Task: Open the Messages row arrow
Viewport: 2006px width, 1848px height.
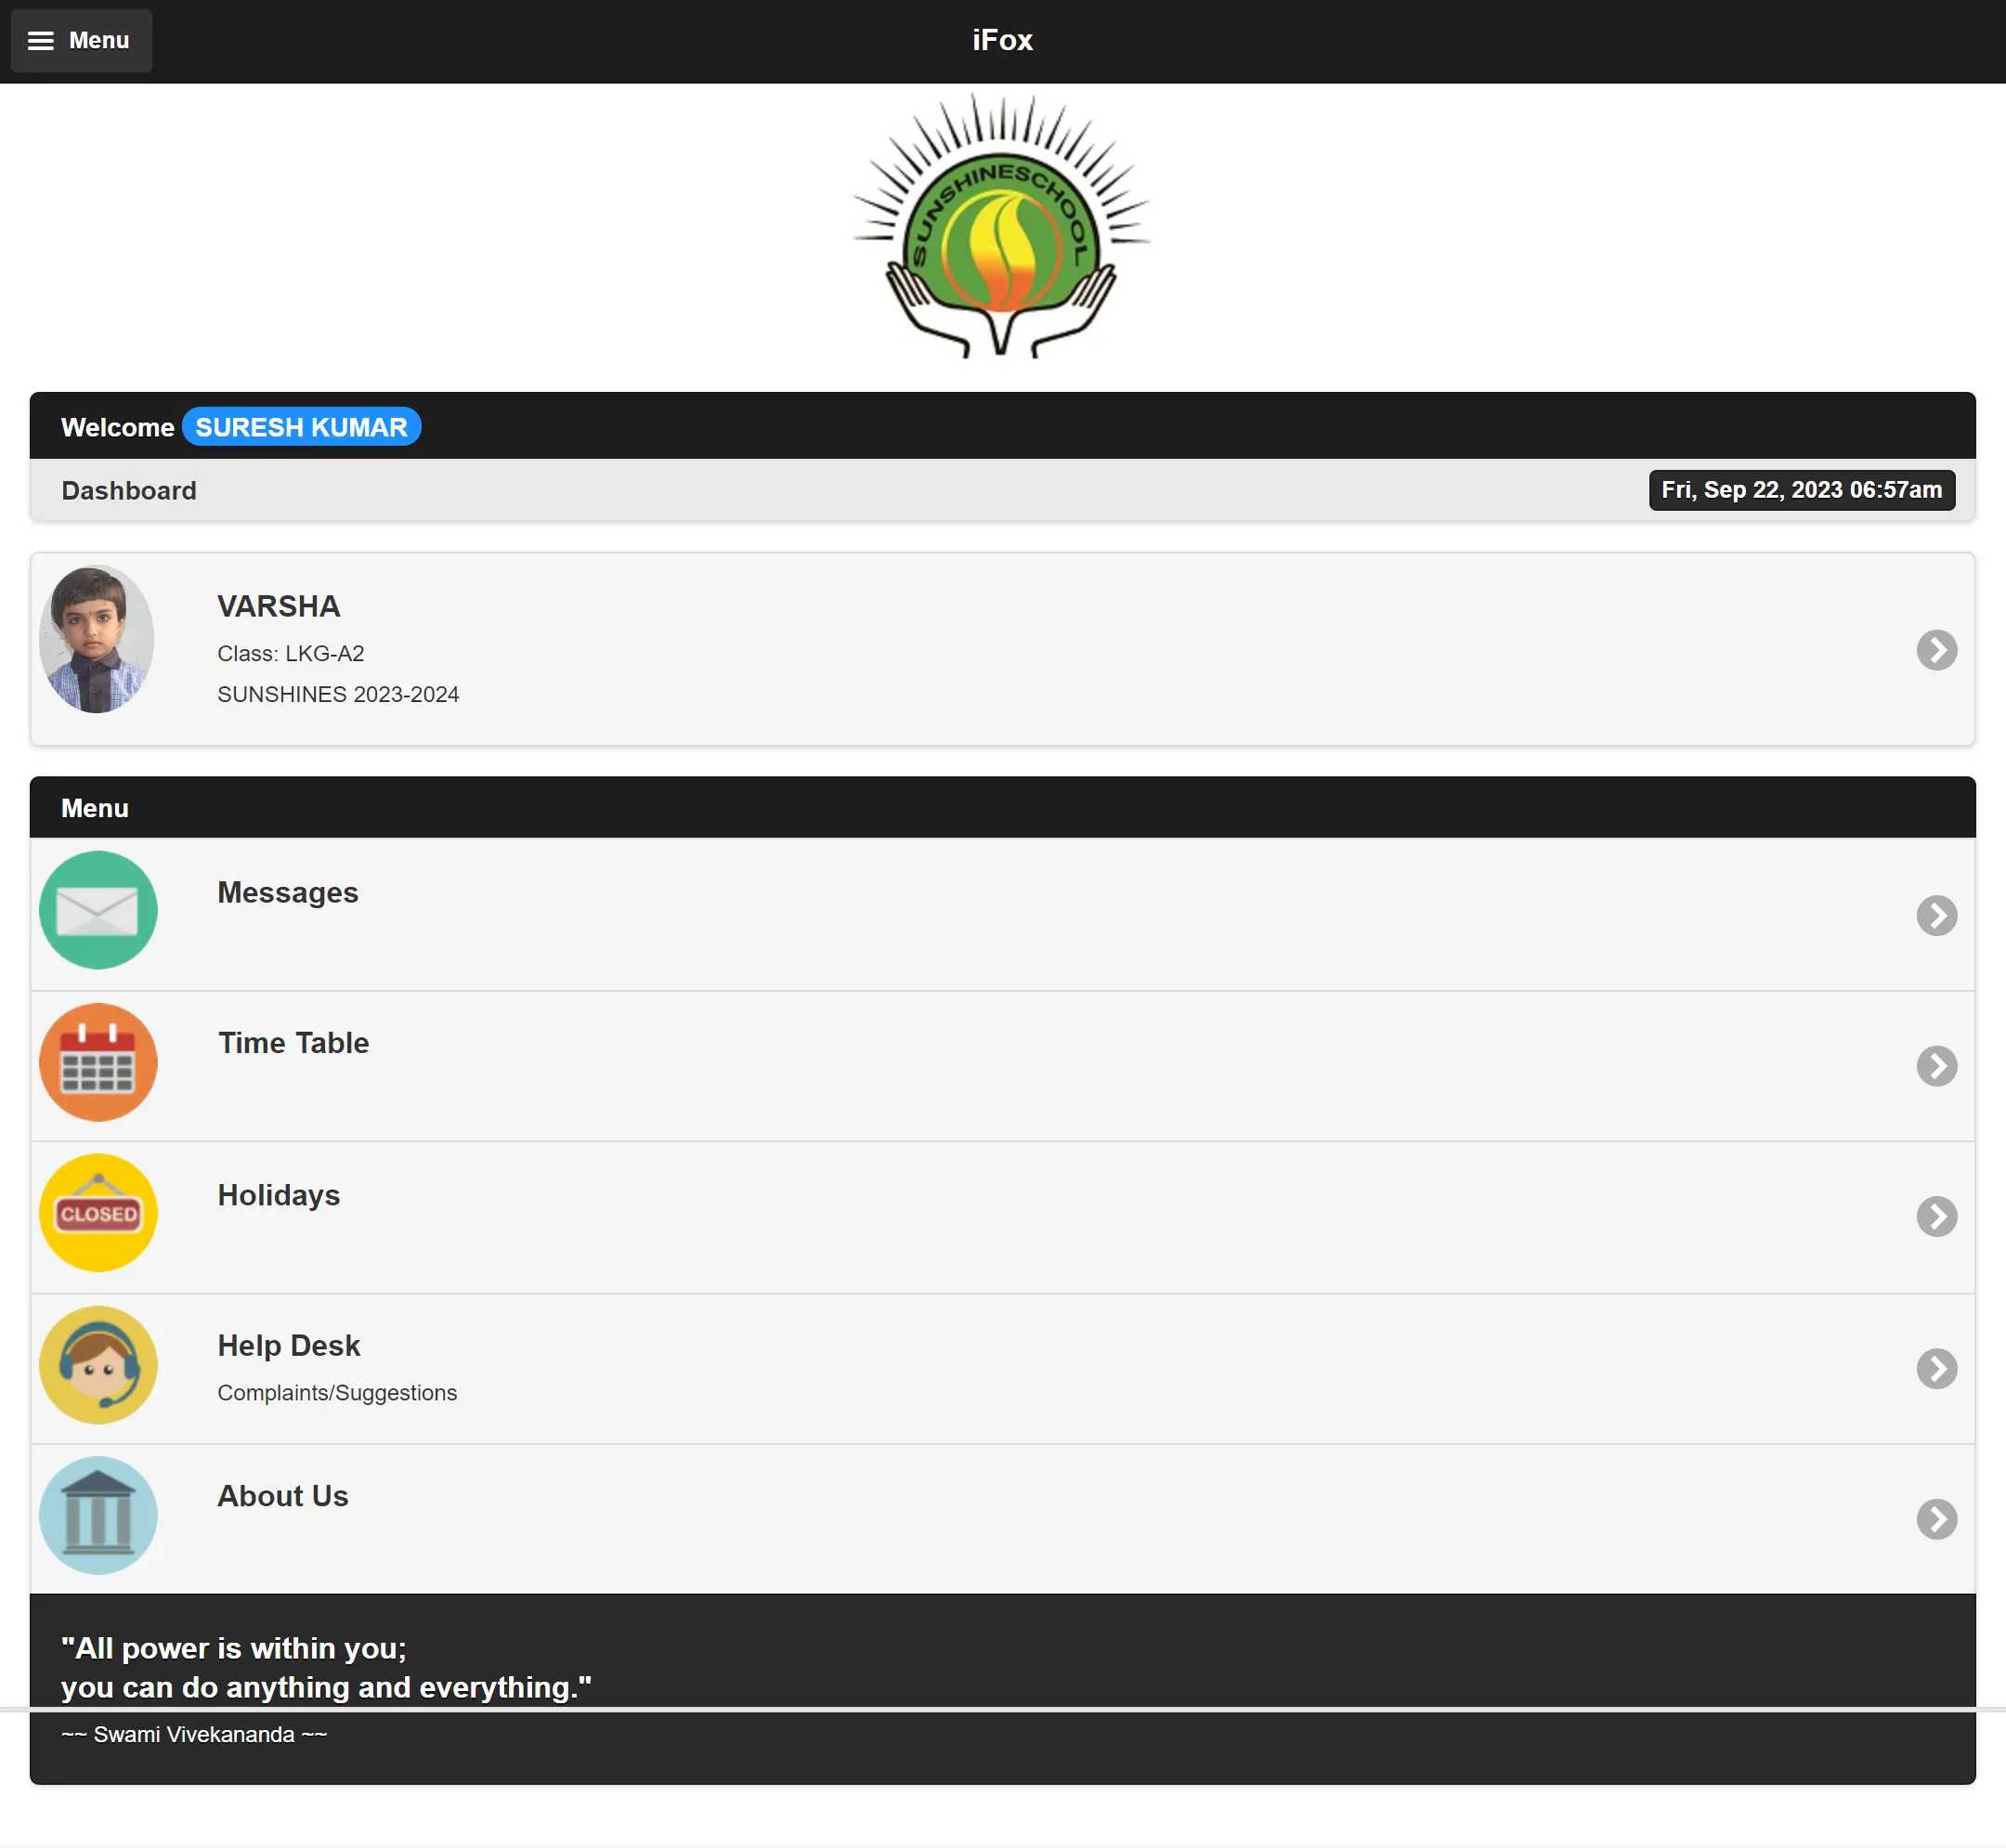Action: coord(1936,915)
